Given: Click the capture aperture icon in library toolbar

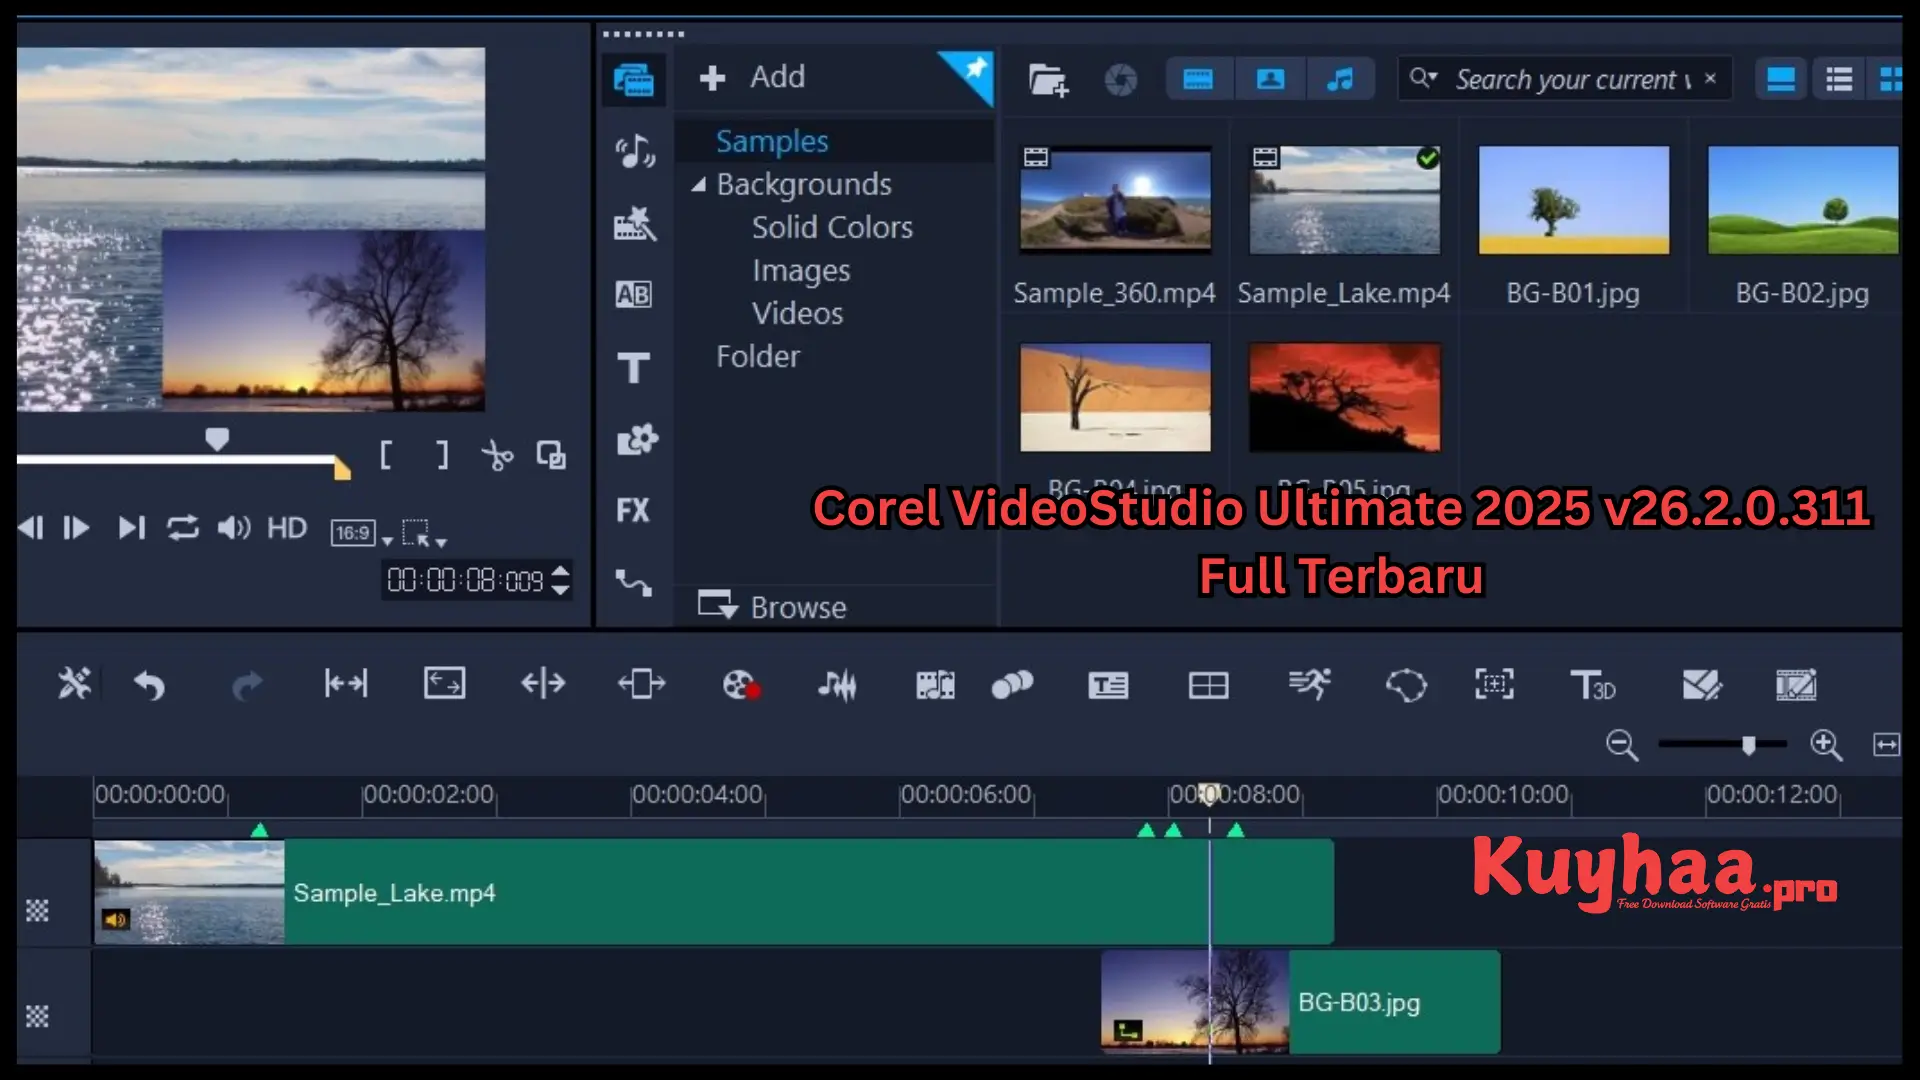Looking at the screenshot, I should point(1121,79).
